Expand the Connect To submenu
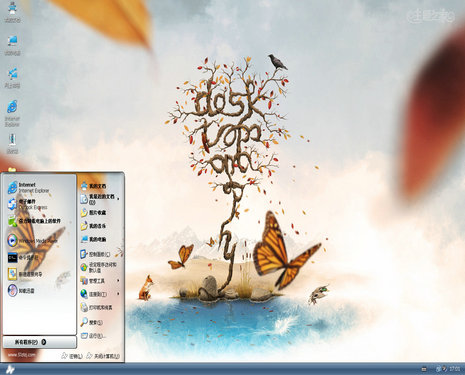The image size is (465, 375). tap(100, 294)
